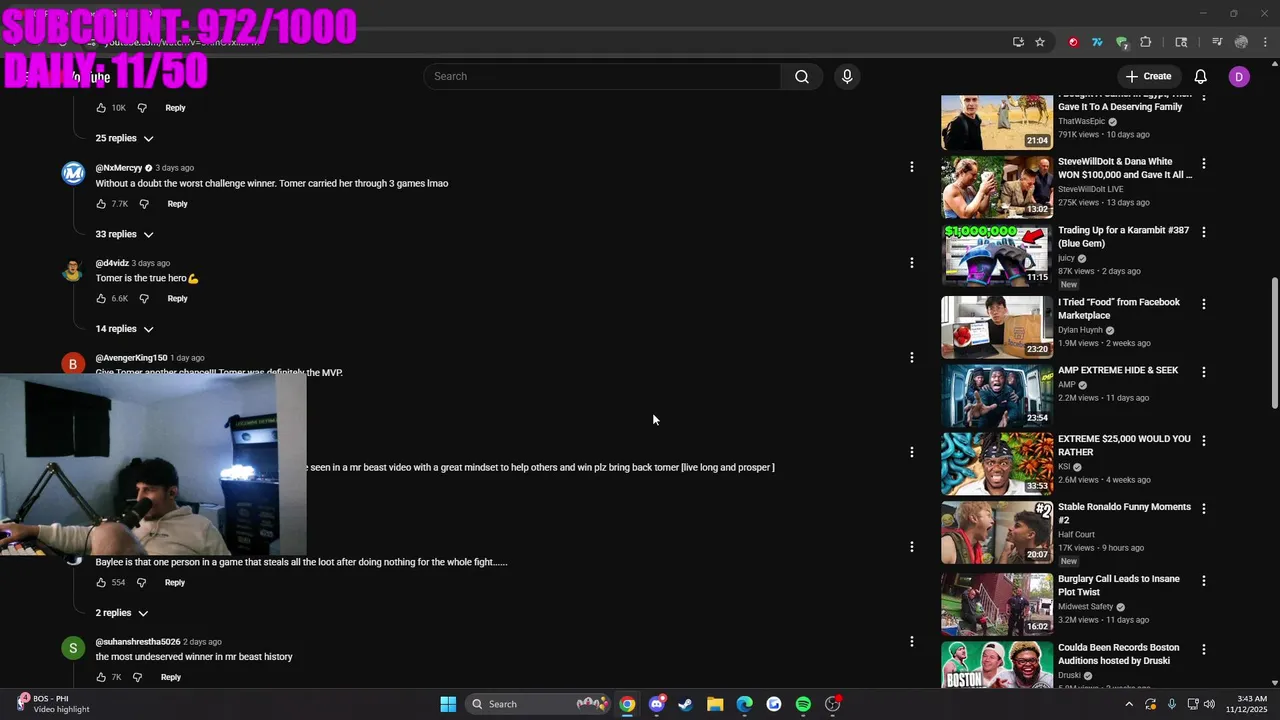Open the Chrome profile avatar
This screenshot has height=720, width=1280.
(1241, 42)
